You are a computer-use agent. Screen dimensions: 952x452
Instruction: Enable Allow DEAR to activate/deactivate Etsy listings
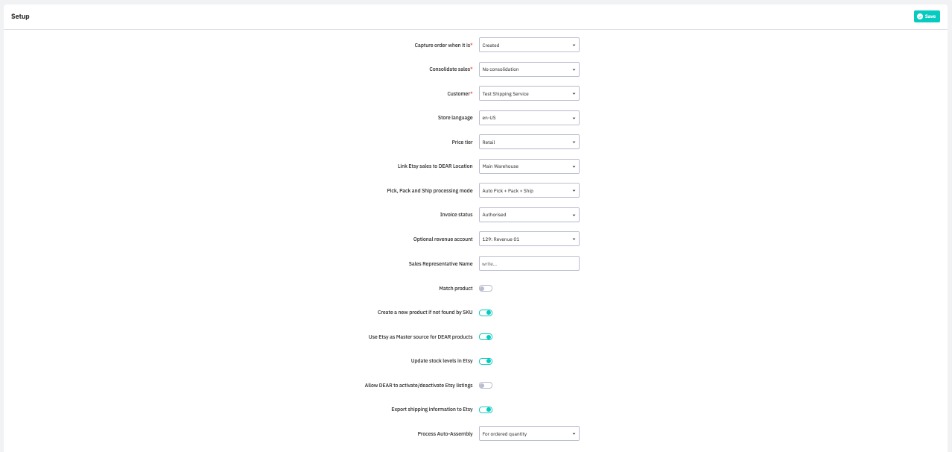486,385
